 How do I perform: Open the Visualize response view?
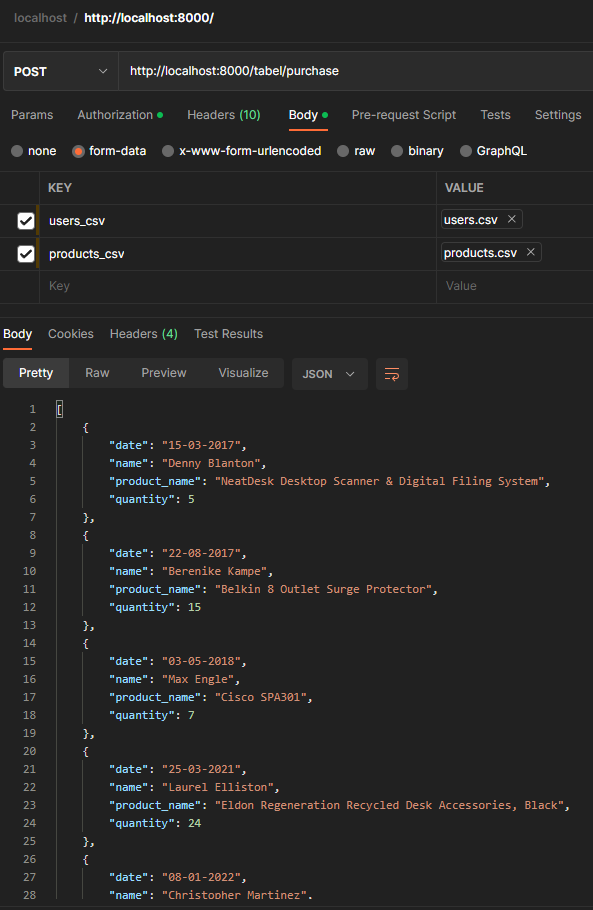243,373
